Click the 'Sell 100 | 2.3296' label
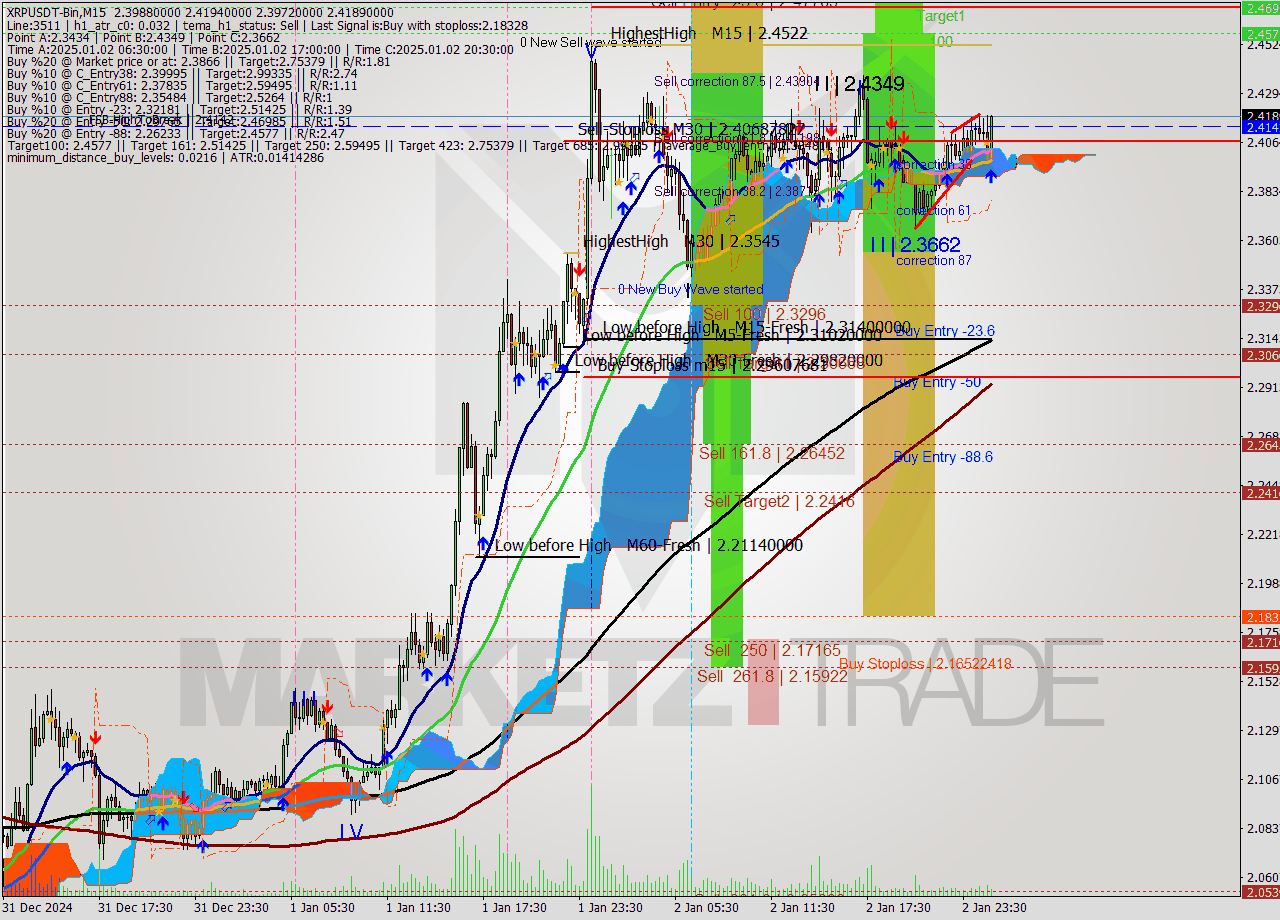 point(764,313)
